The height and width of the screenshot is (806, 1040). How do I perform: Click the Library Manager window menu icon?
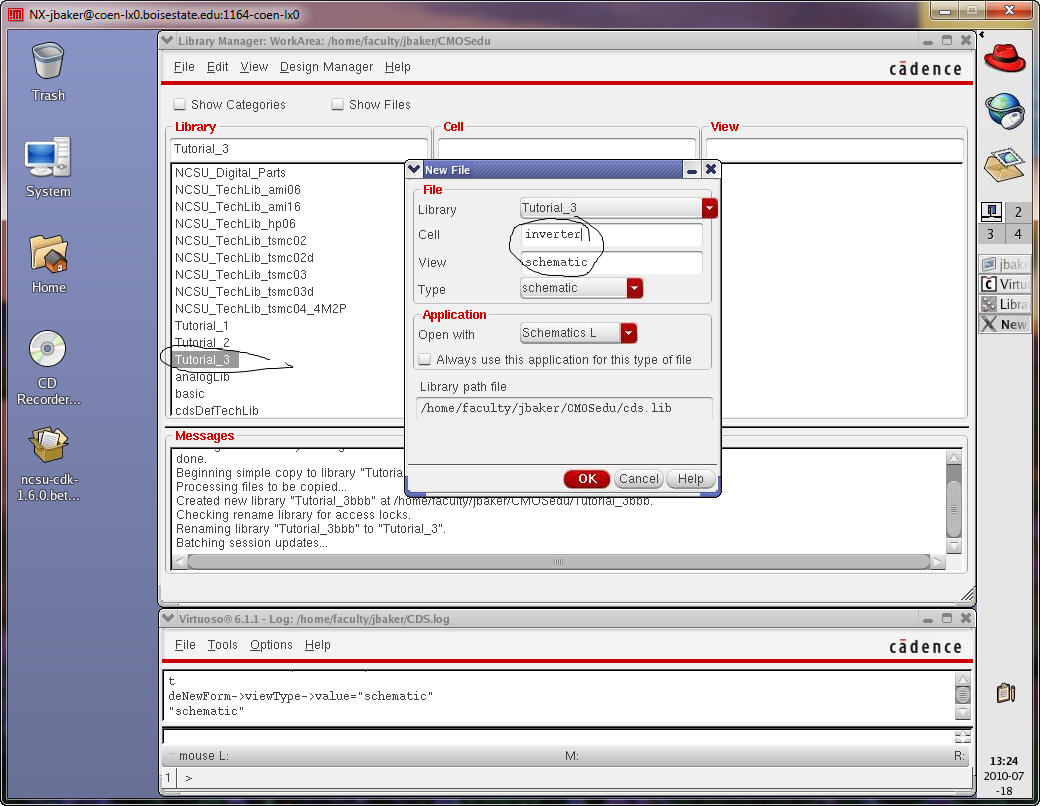(x=167, y=40)
